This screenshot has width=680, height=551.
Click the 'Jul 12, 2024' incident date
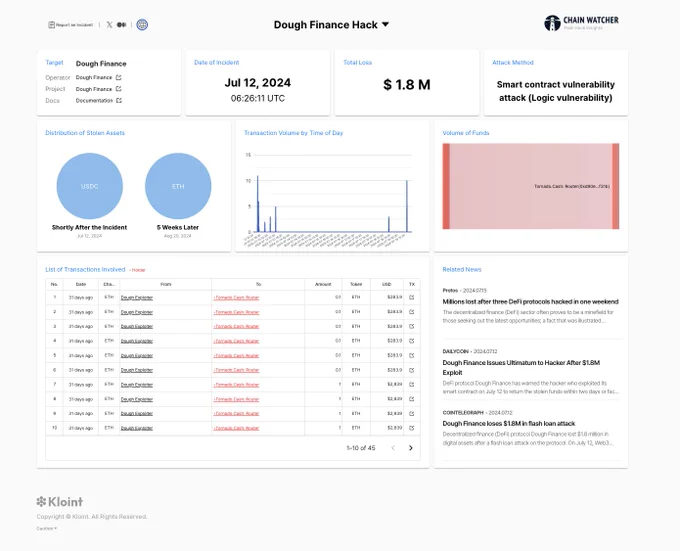click(258, 83)
